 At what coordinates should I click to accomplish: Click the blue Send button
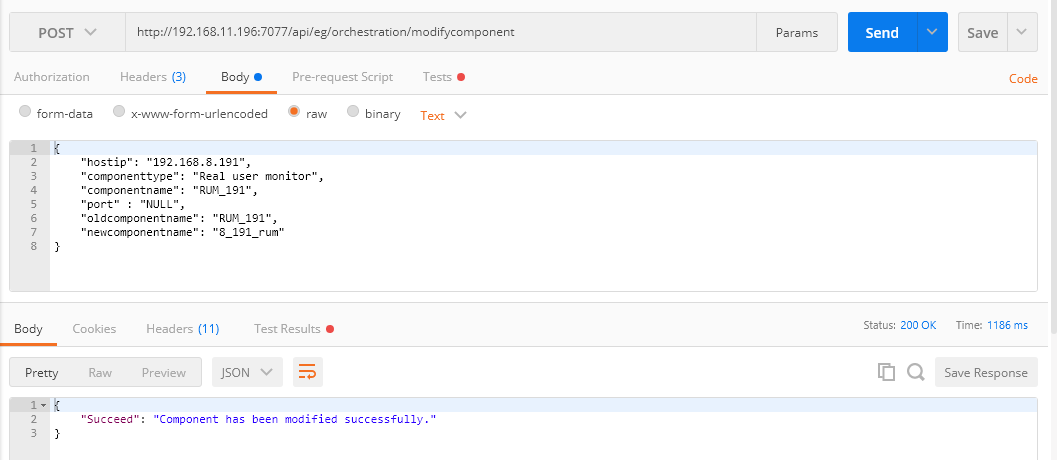[x=882, y=32]
